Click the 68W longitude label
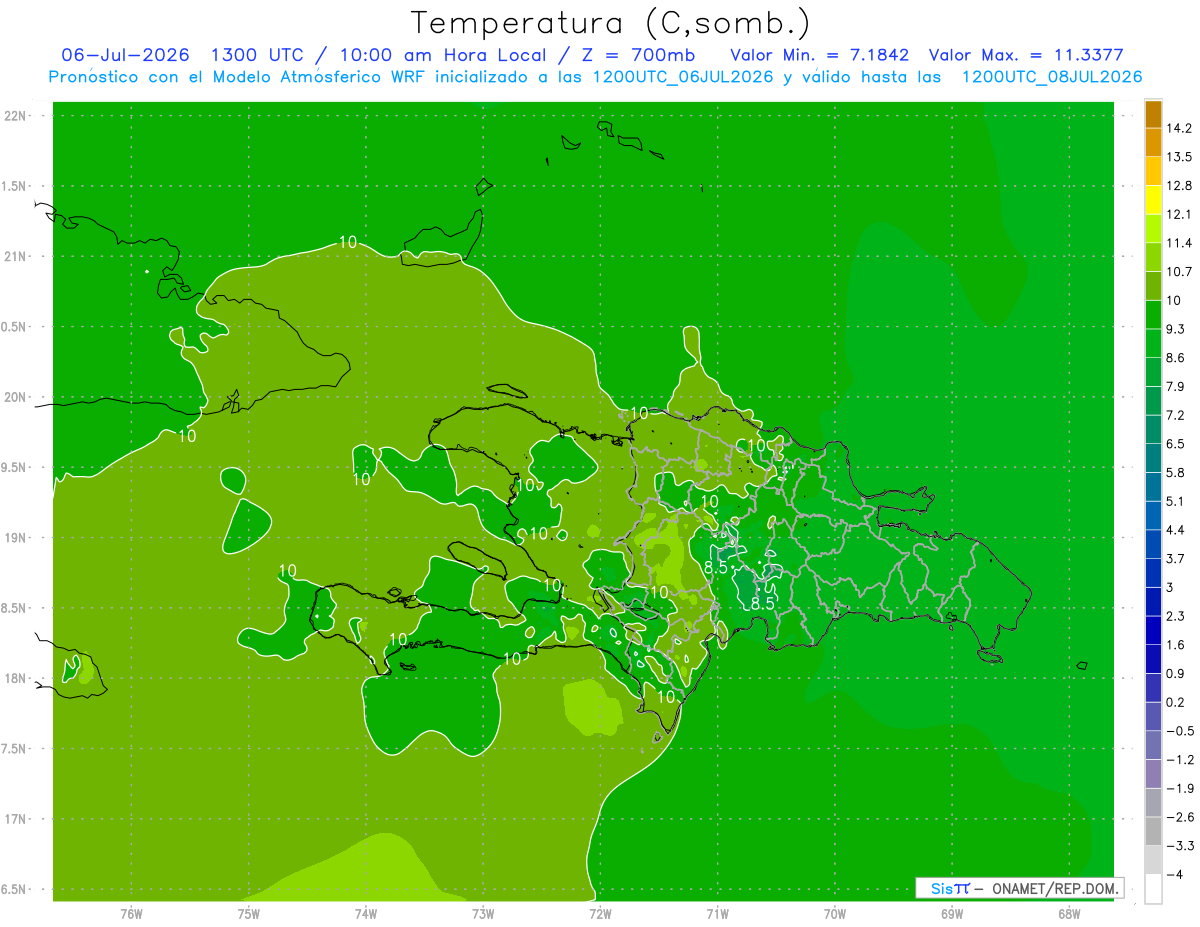 tap(1069, 913)
